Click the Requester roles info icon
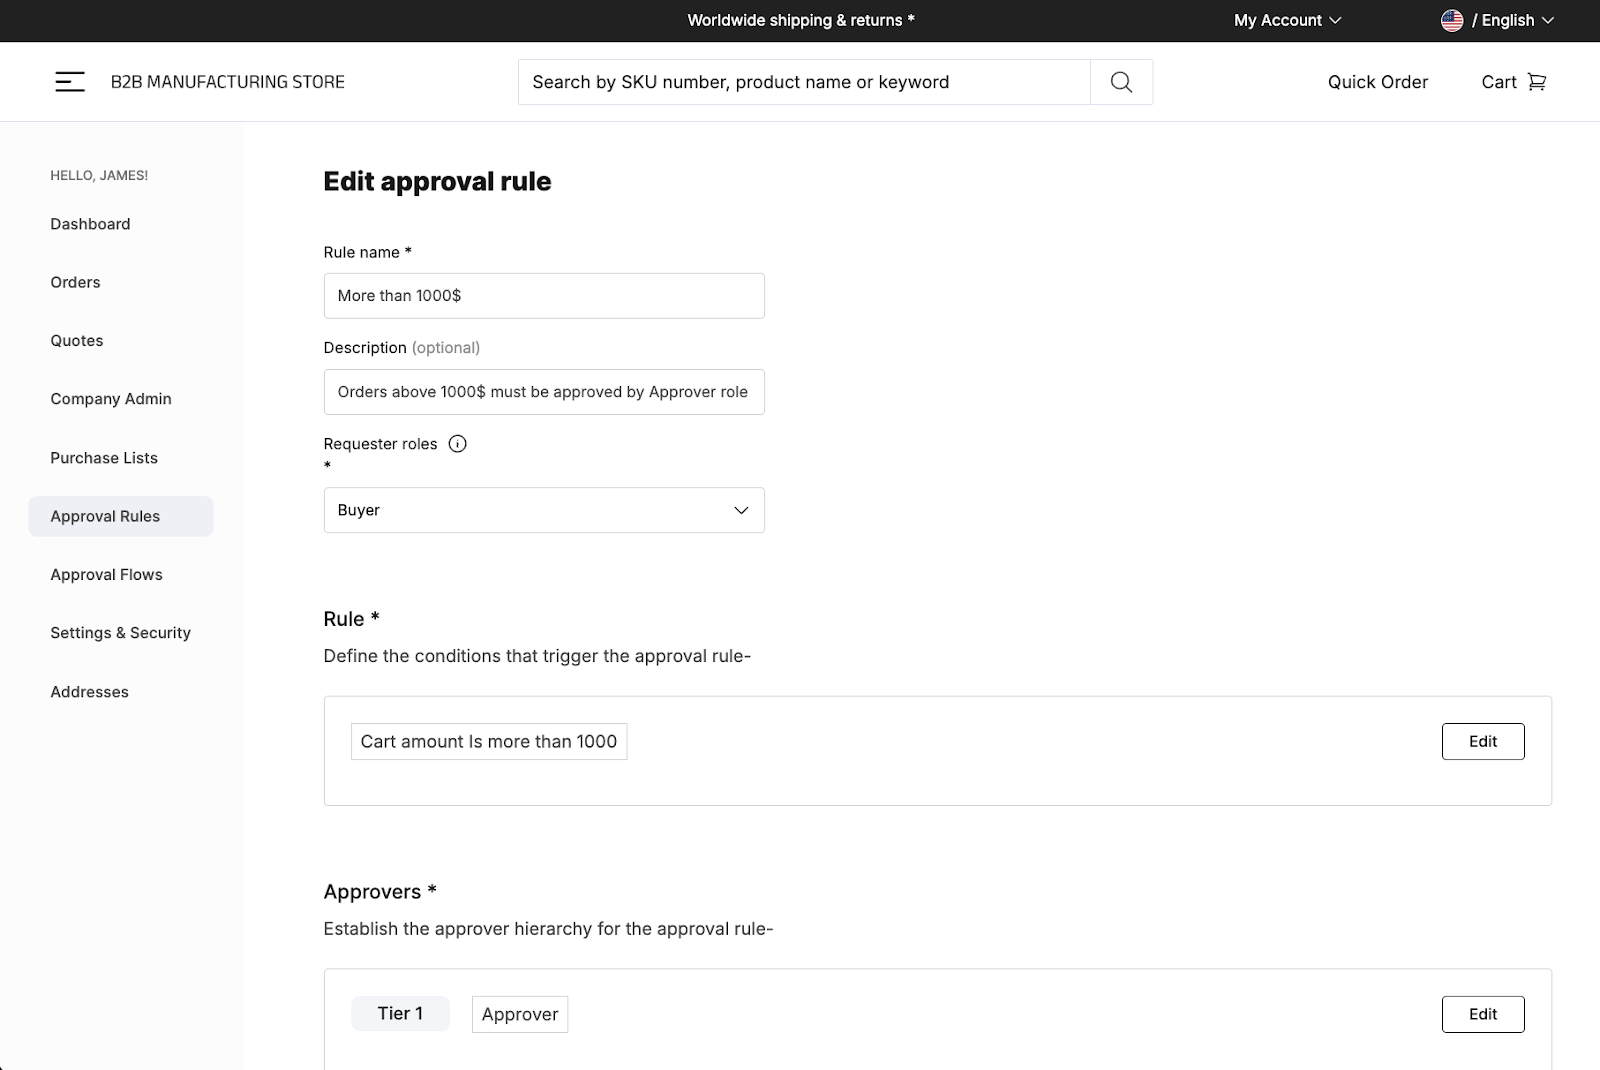 coord(457,444)
